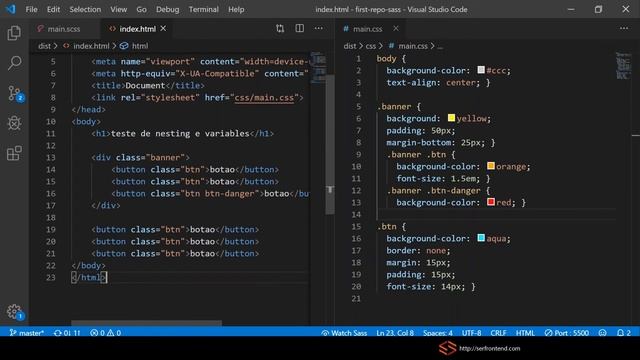Click the aqua color swatch

point(481,238)
